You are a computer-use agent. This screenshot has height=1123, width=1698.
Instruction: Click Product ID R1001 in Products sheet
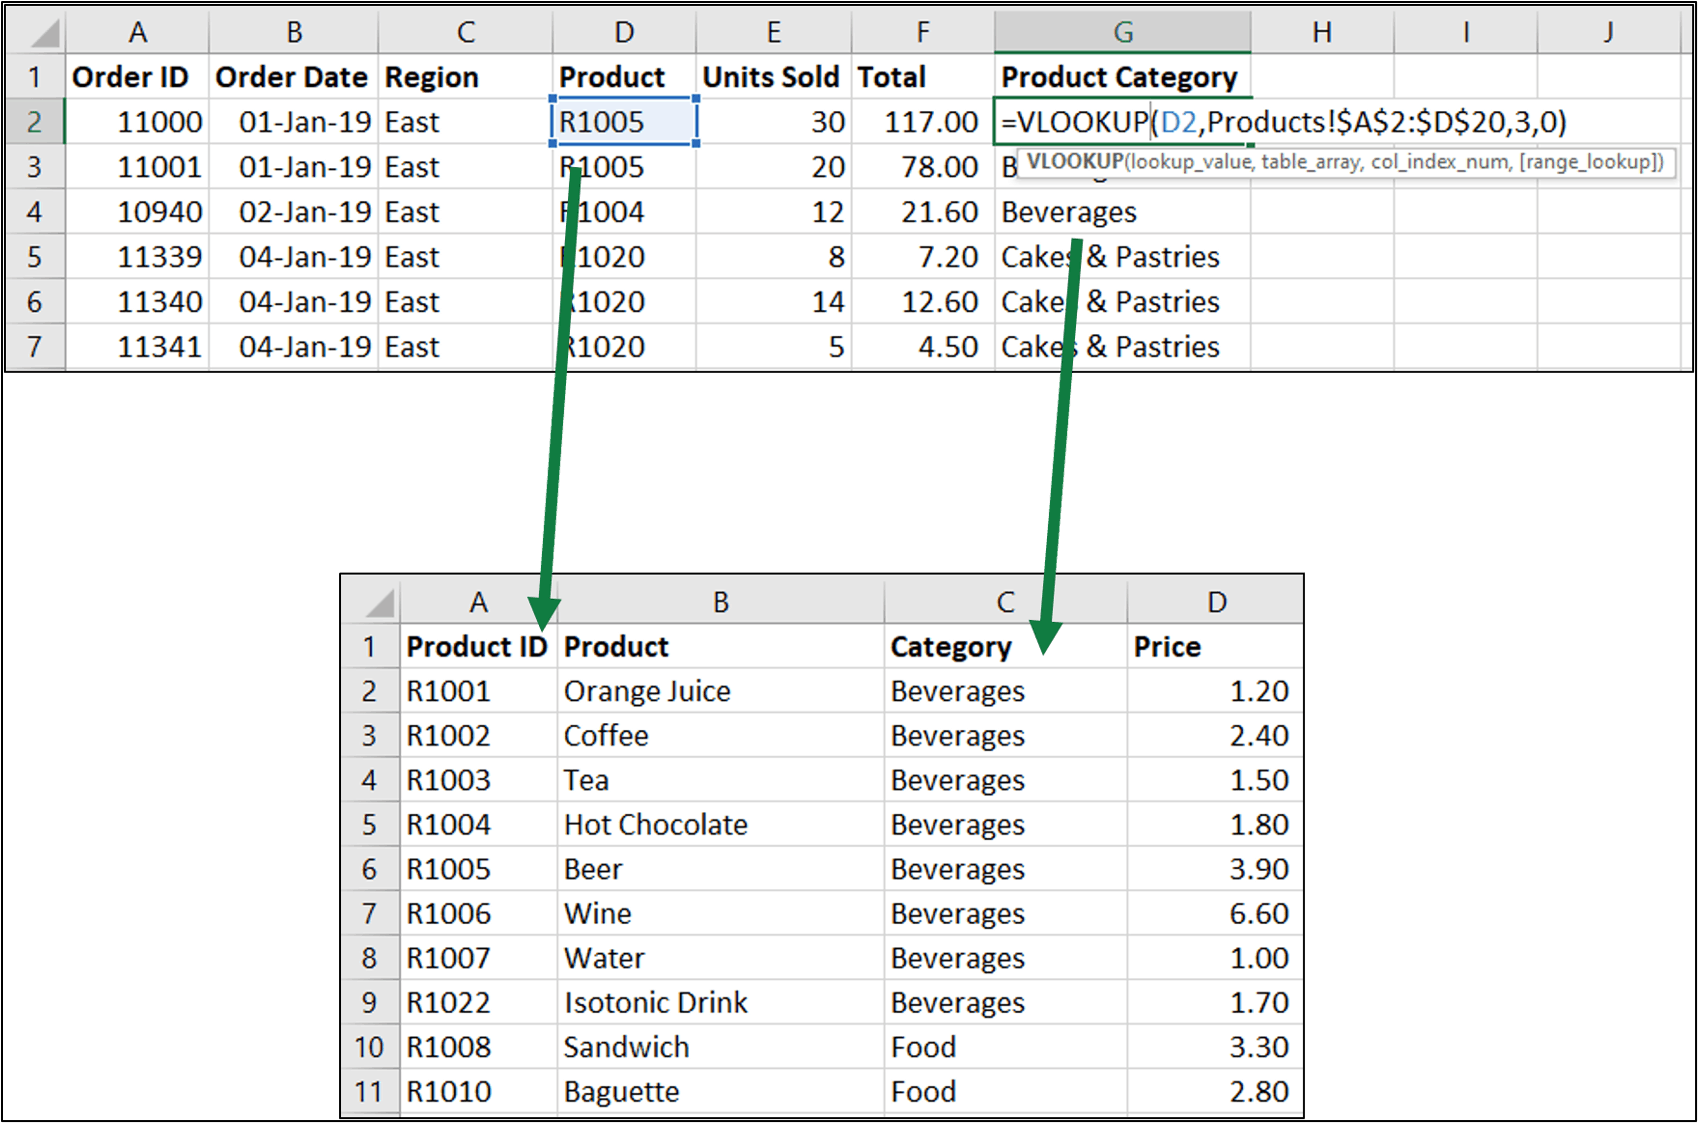click(478, 691)
